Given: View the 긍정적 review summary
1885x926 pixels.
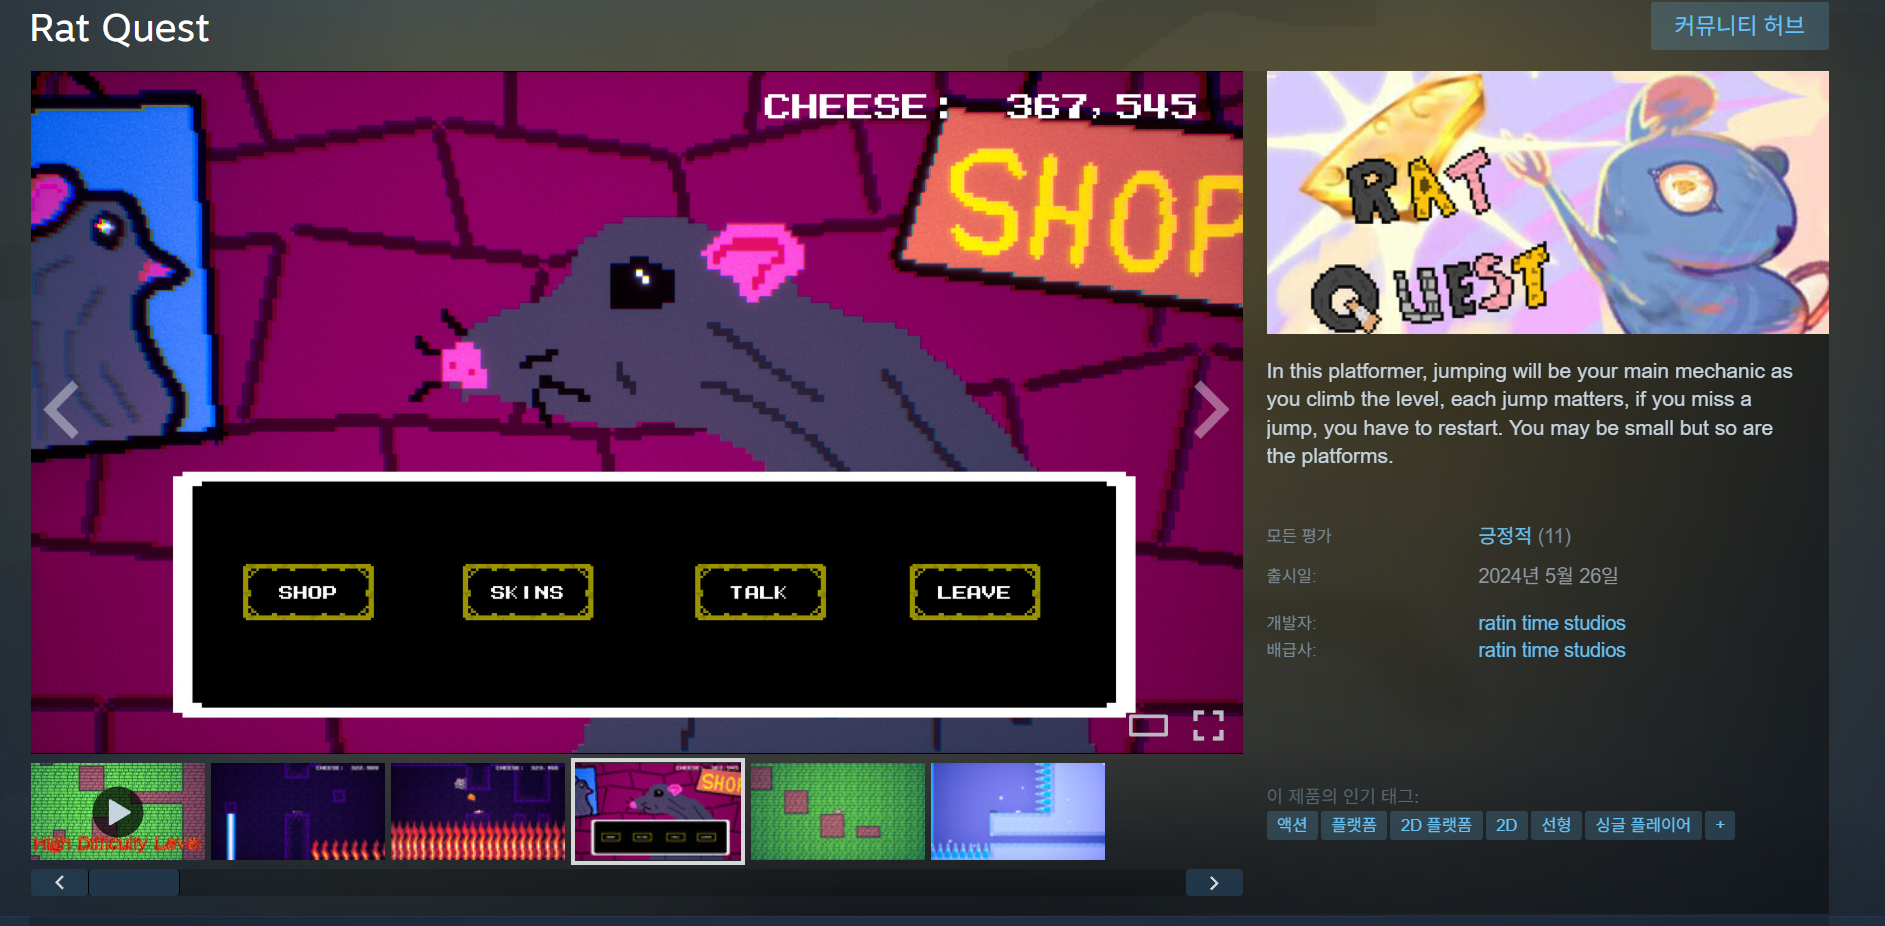Looking at the screenshot, I should click(1504, 536).
